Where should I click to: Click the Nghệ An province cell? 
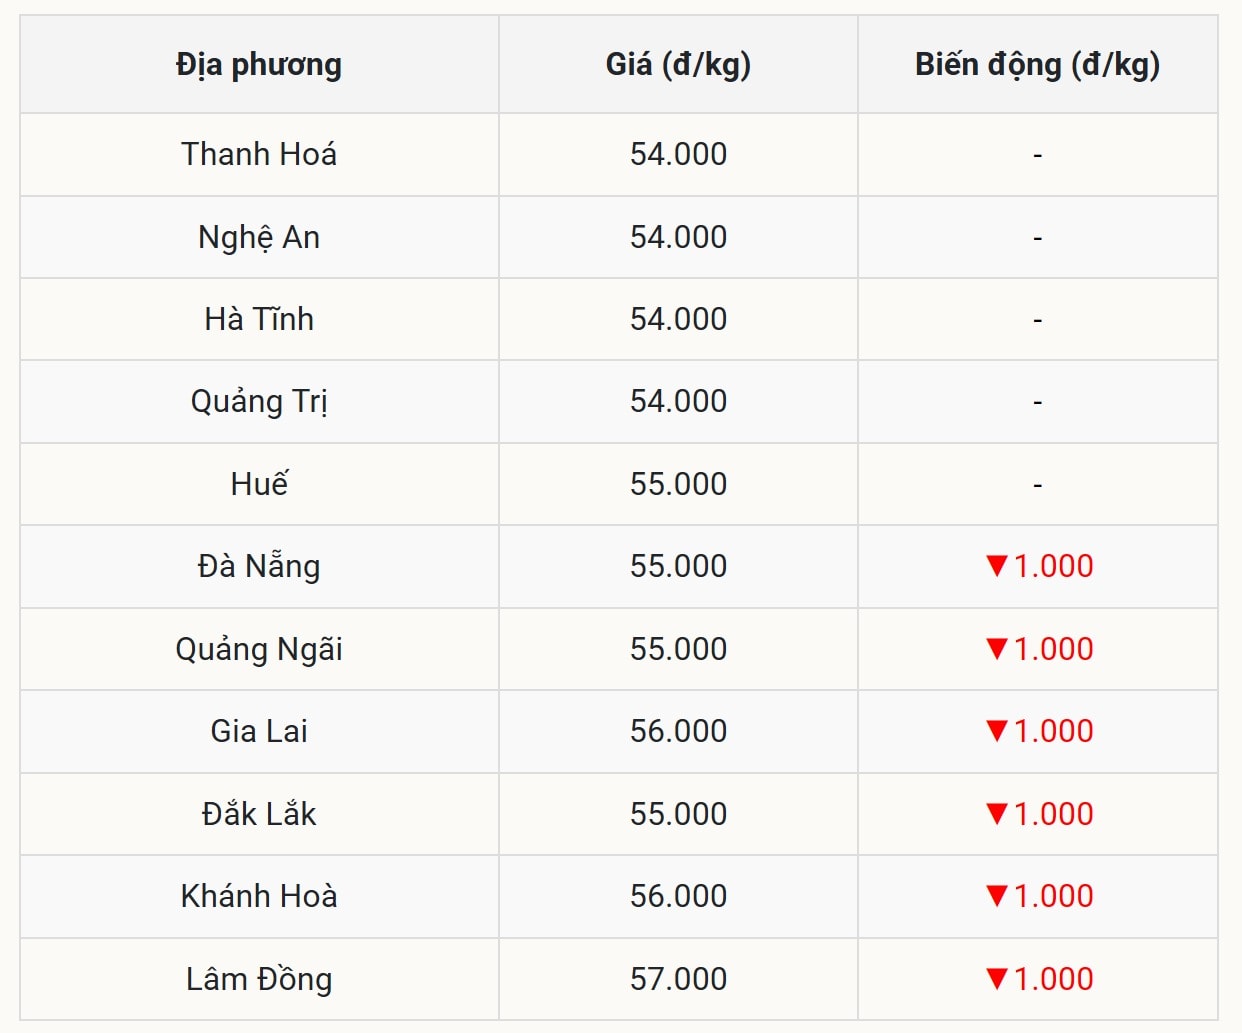click(259, 237)
